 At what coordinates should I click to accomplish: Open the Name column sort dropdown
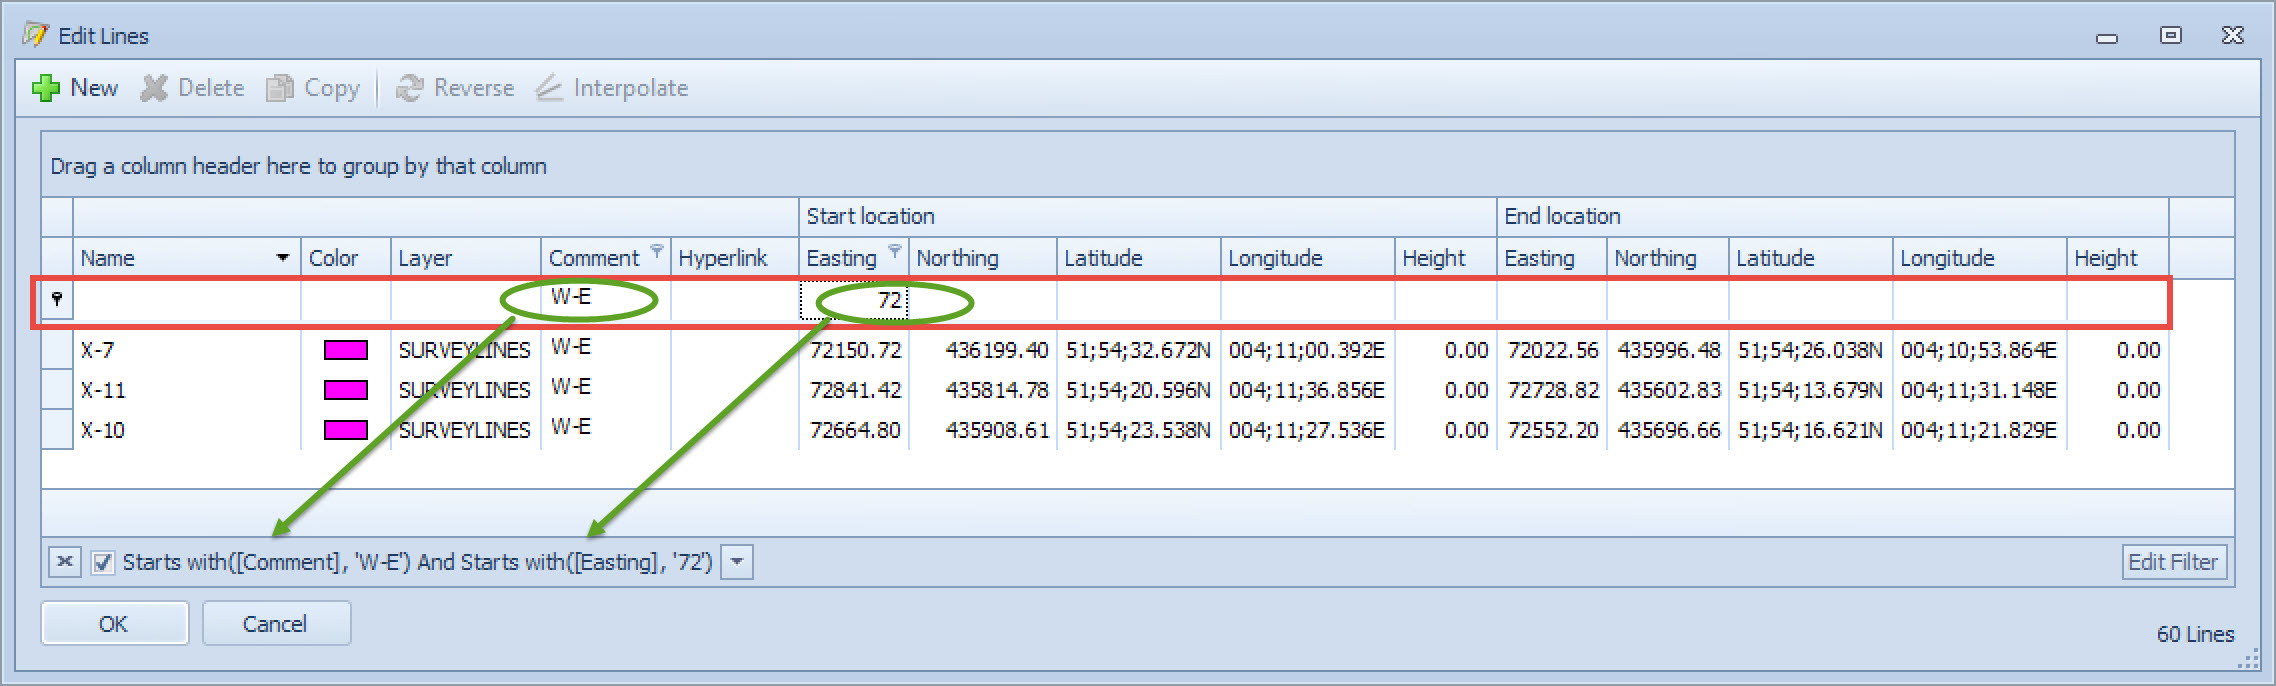283,258
